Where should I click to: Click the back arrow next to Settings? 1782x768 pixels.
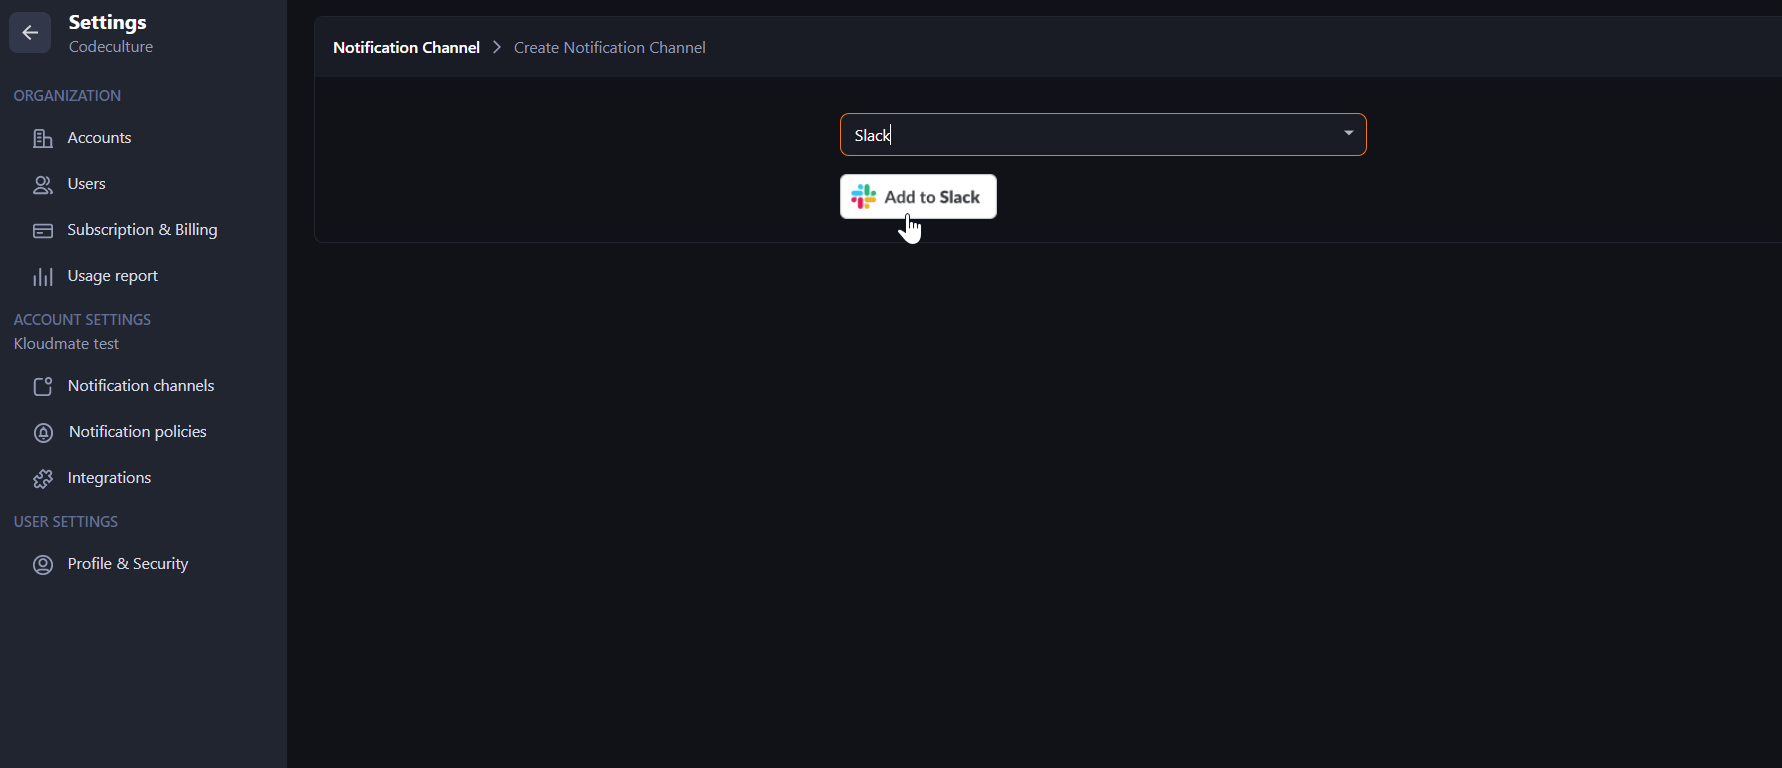pyautogui.click(x=30, y=33)
